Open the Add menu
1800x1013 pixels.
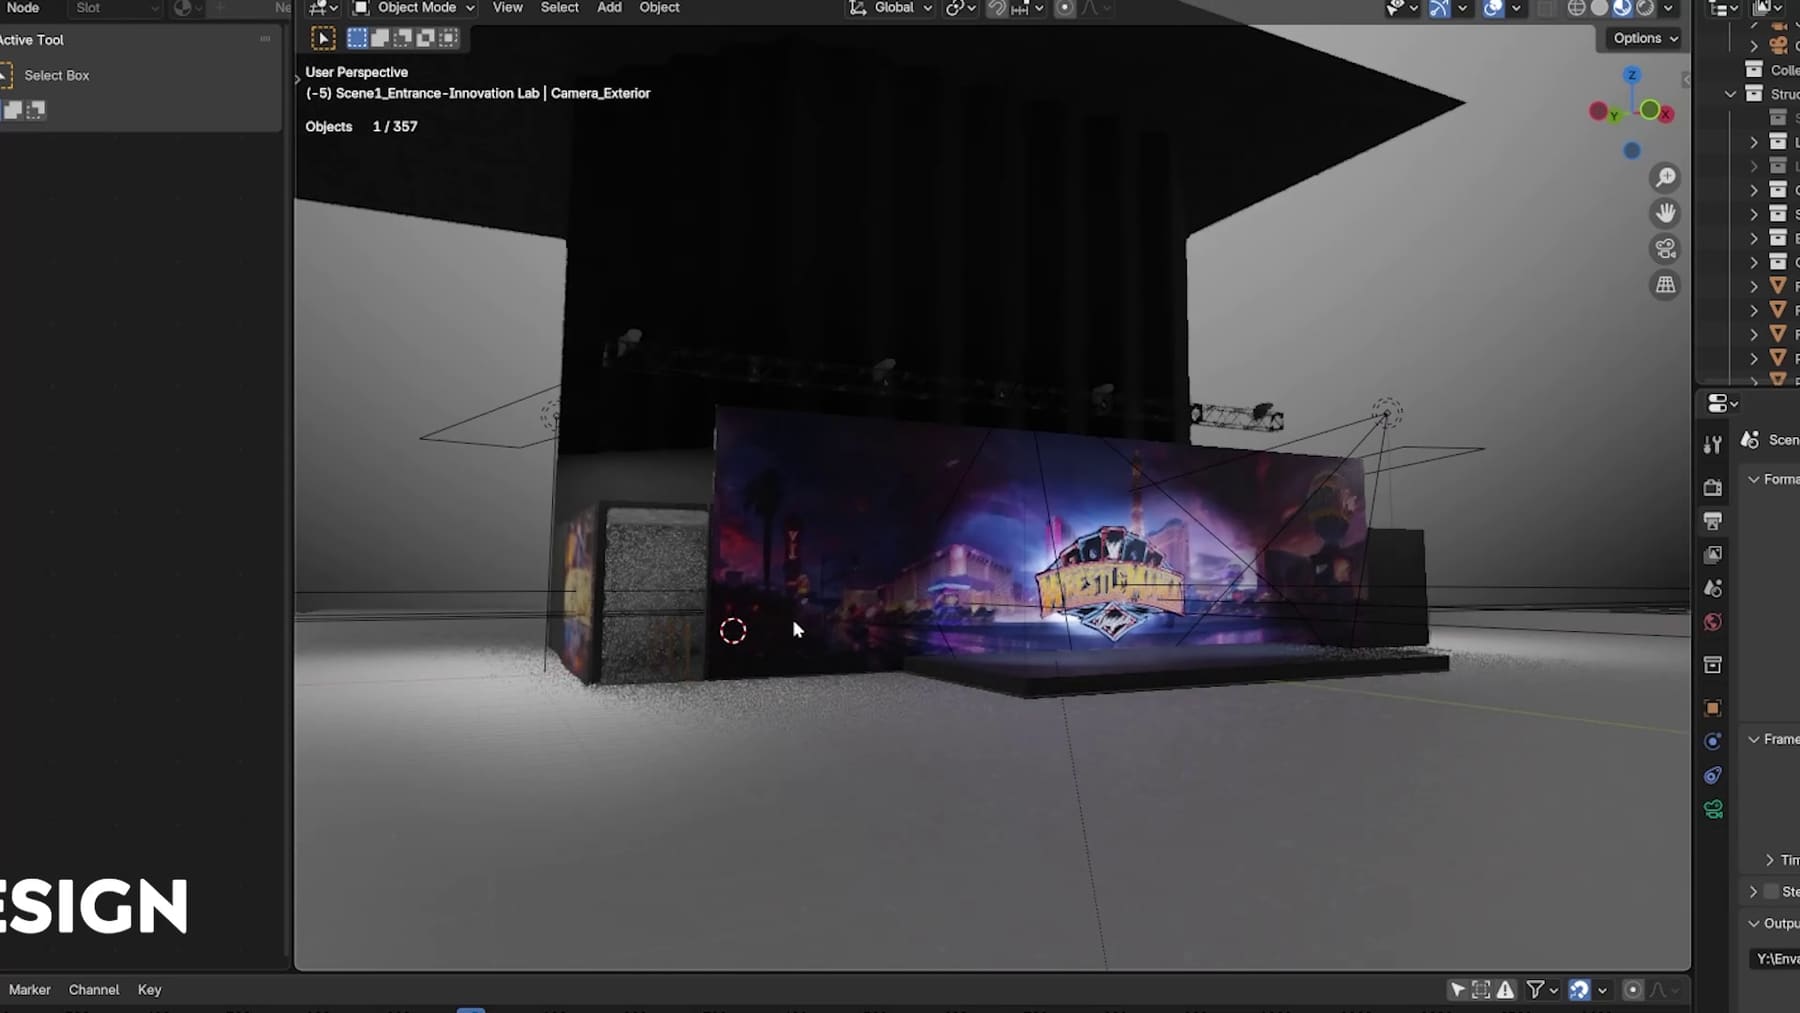click(609, 8)
